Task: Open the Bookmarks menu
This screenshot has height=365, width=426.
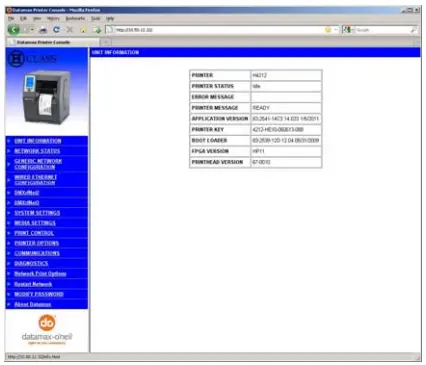Action: tap(75, 18)
